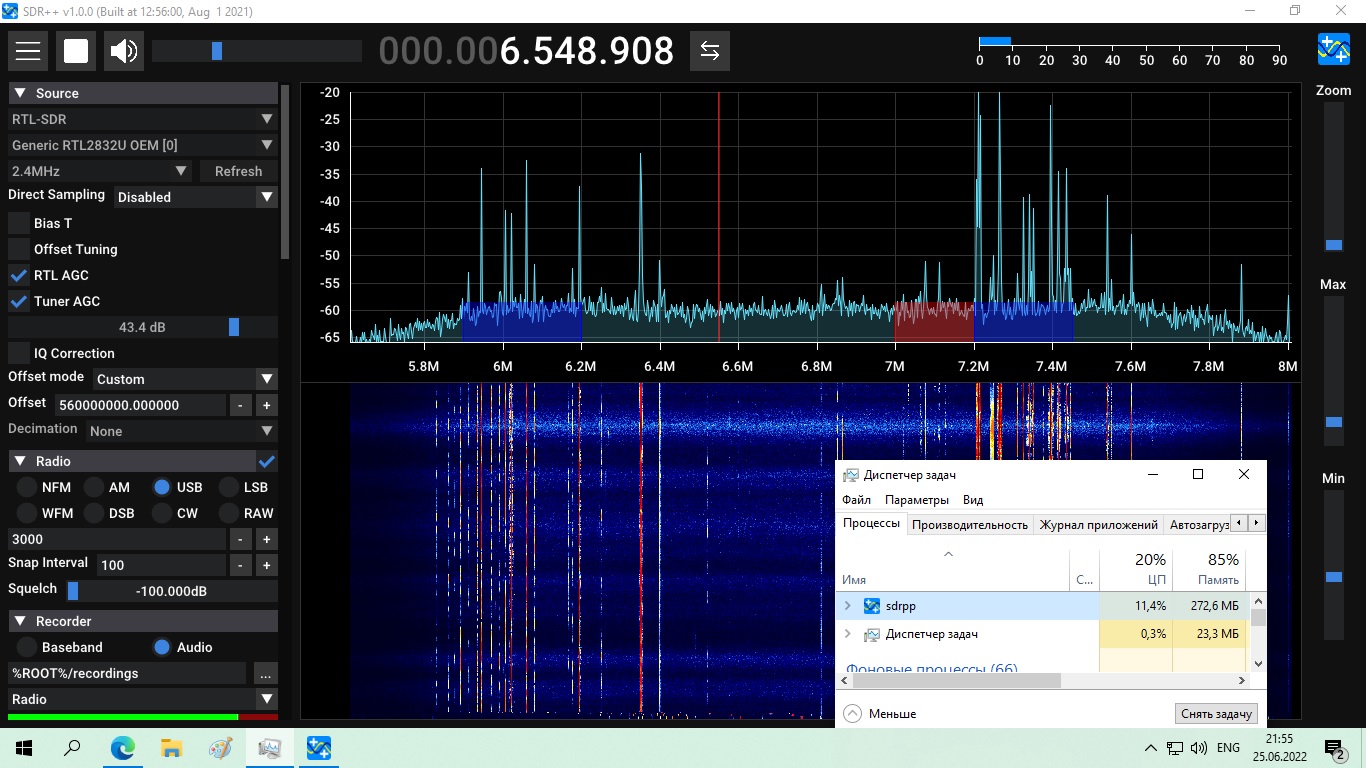Click the SDR++ logo icon at top right

tap(1334, 50)
